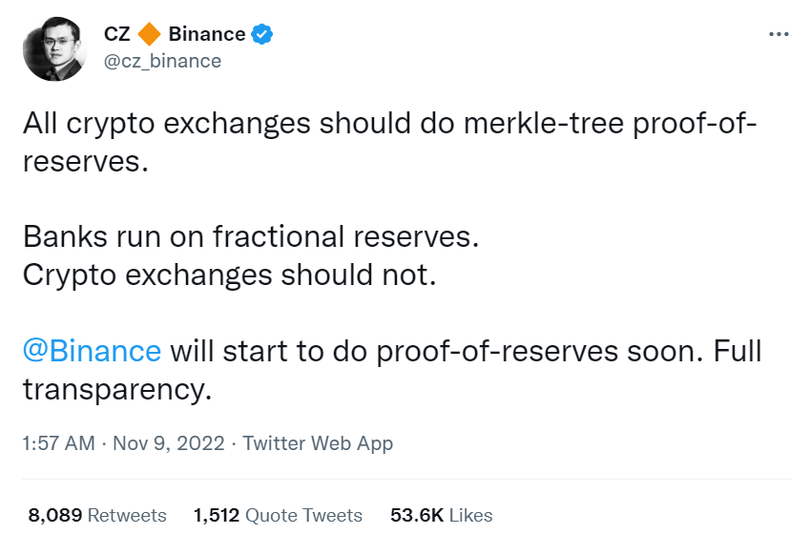Image resolution: width=810 pixels, height=550 pixels.
Task: Open CZ's profile picture avatar
Action: click(x=54, y=48)
